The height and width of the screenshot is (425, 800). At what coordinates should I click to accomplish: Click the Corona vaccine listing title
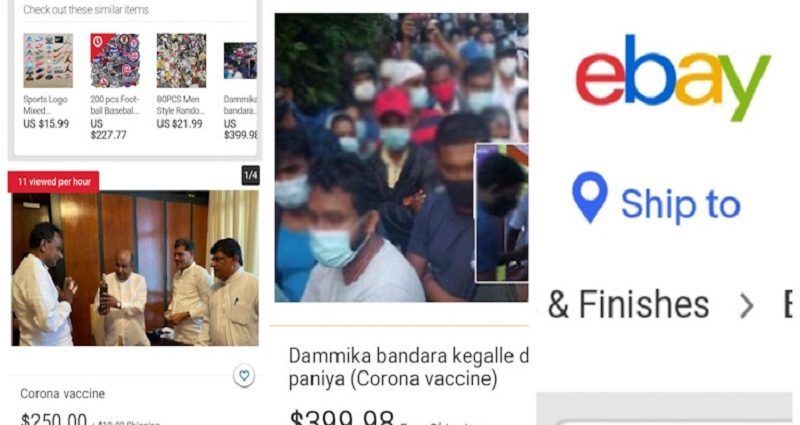[62, 394]
